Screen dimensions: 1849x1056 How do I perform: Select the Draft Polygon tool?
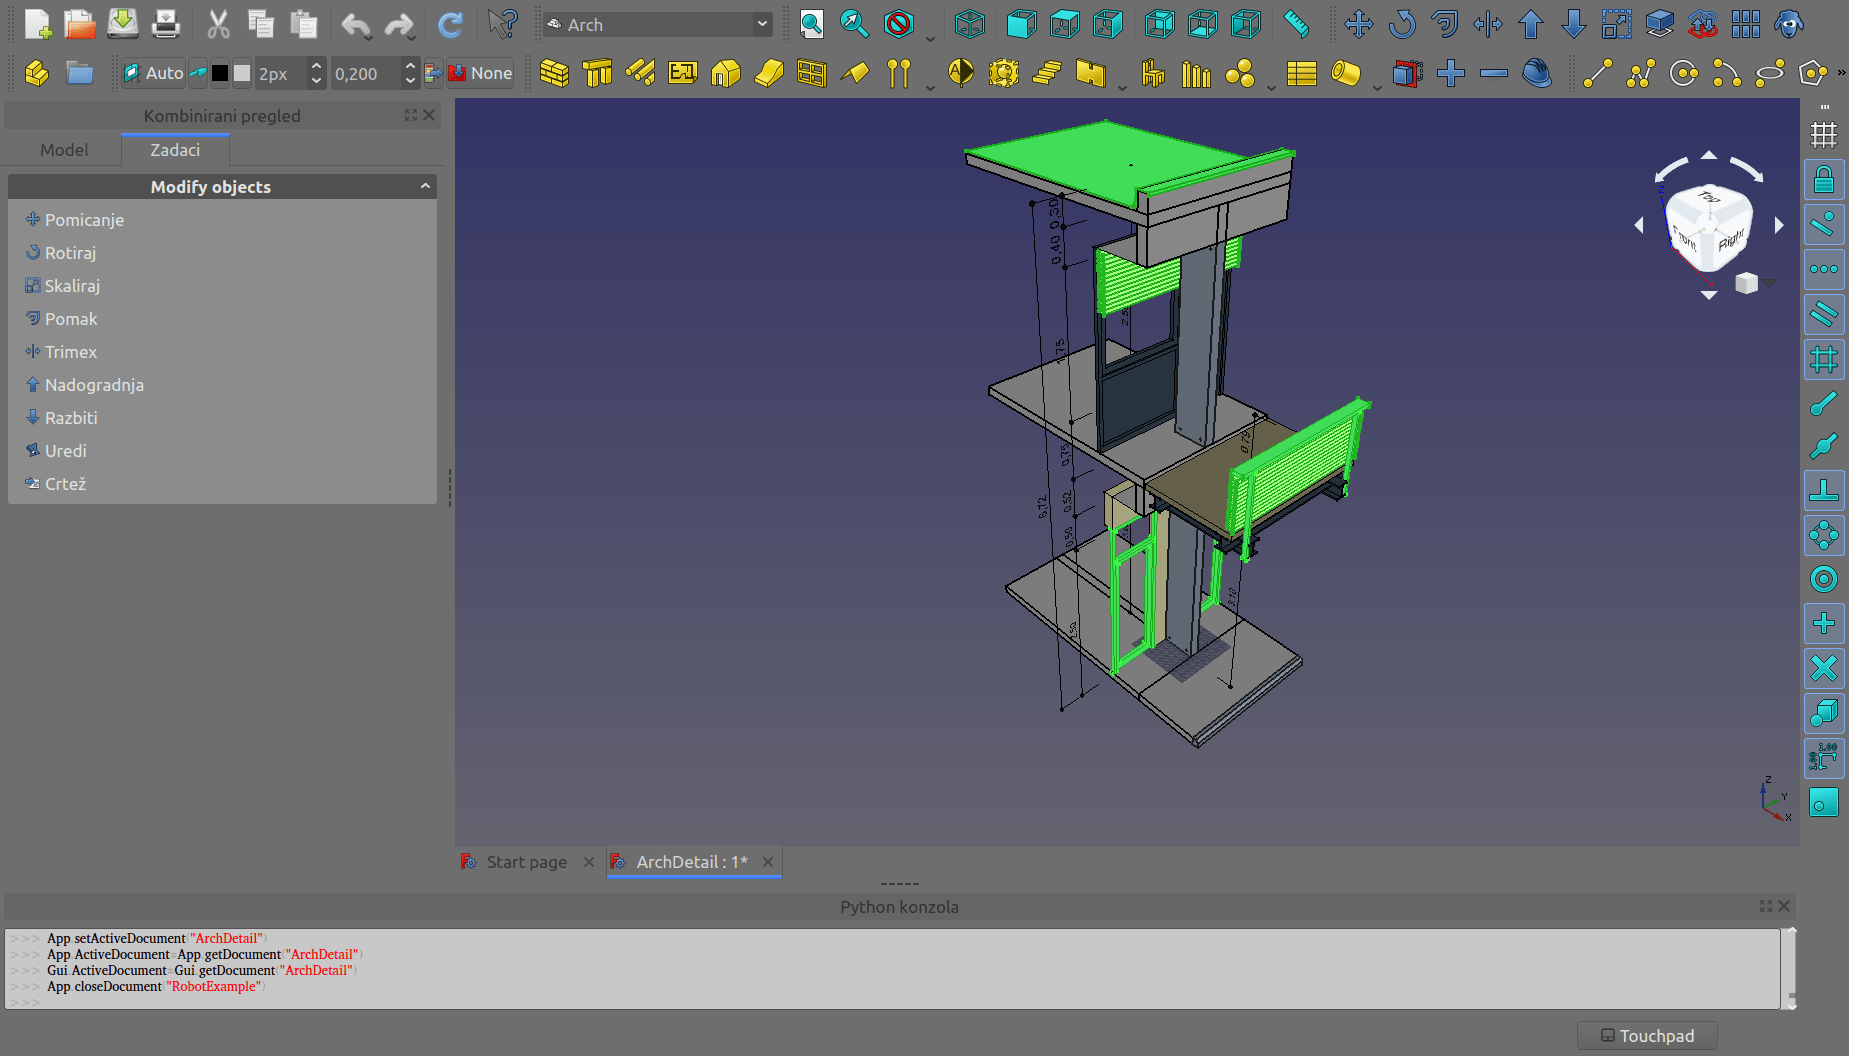(1812, 73)
